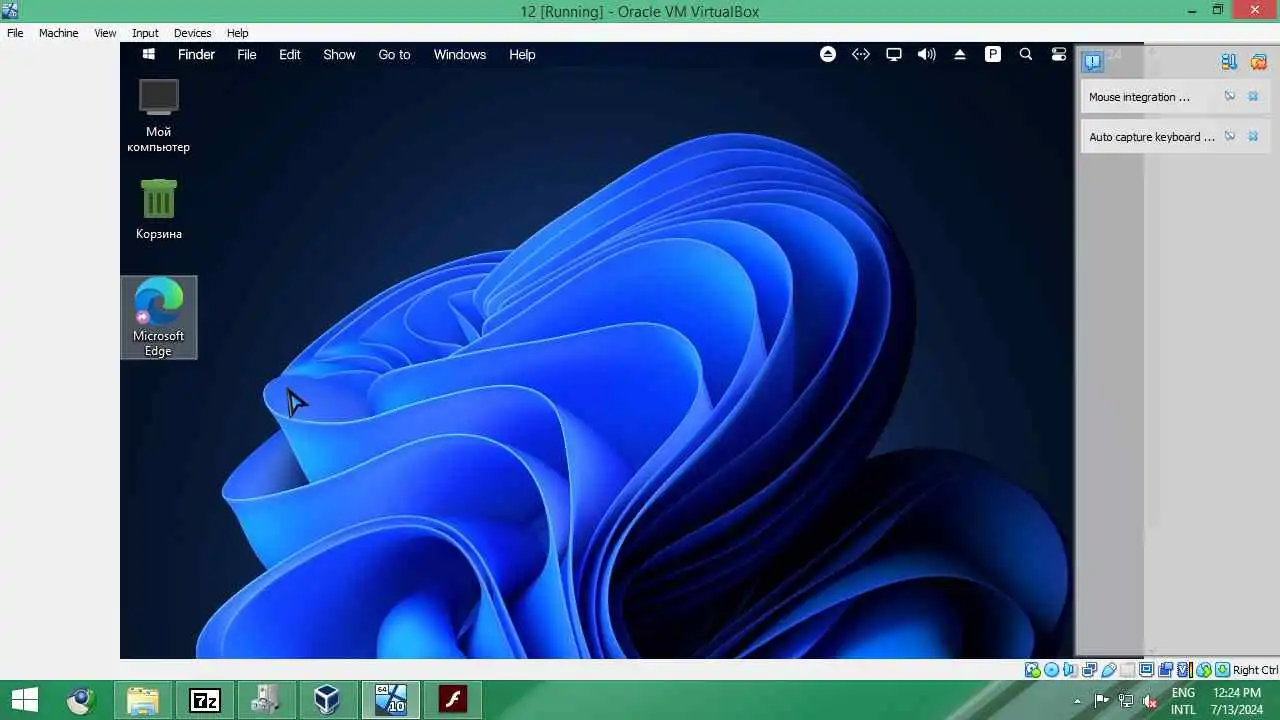Open the Windows menu in guest bar
1280x720 pixels.
pos(460,54)
